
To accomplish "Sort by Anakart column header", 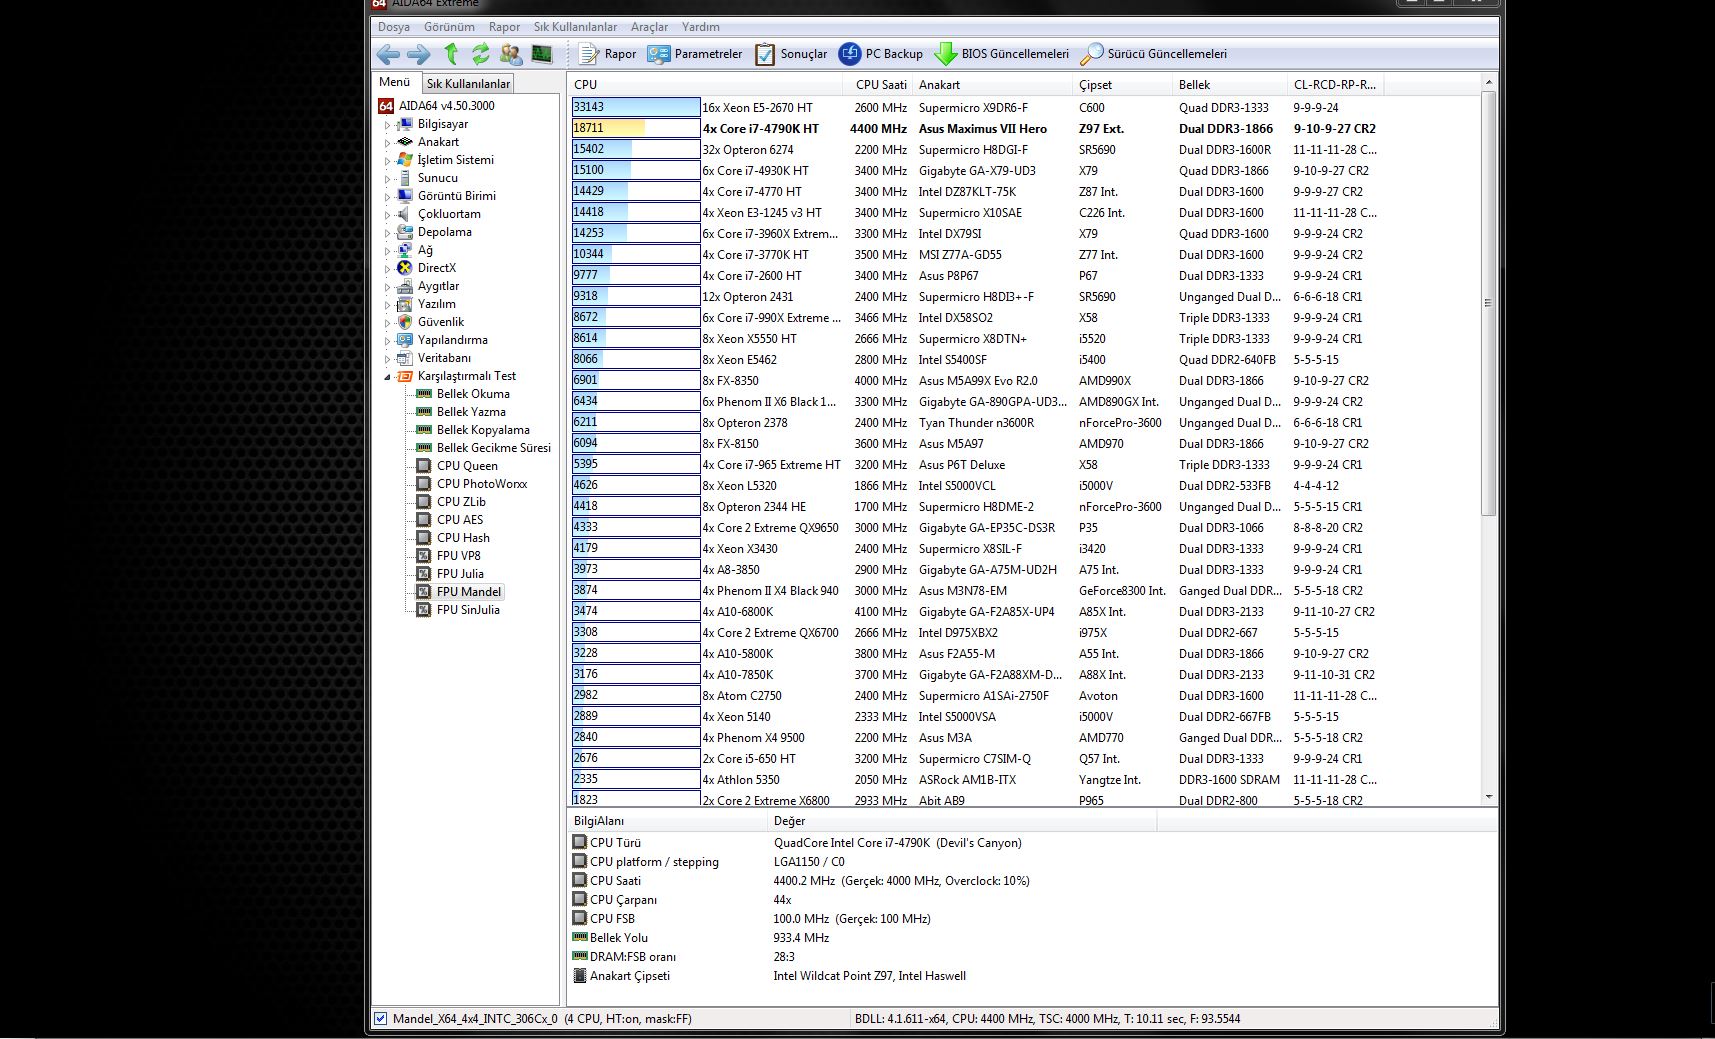I will [x=992, y=85].
